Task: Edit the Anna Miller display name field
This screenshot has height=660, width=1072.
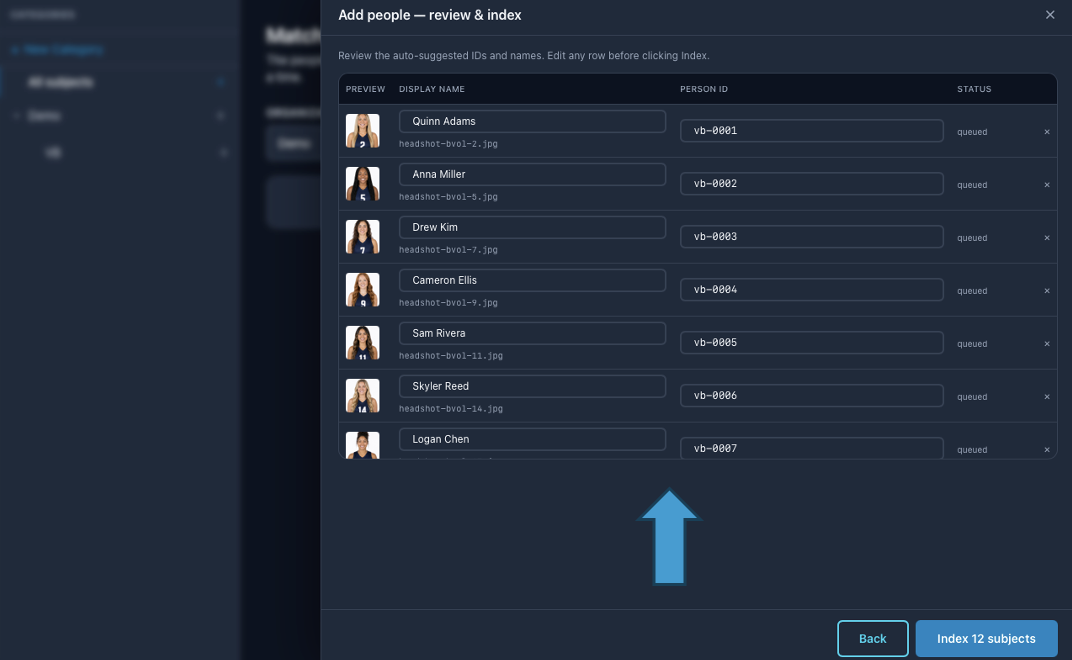Action: tap(532, 174)
